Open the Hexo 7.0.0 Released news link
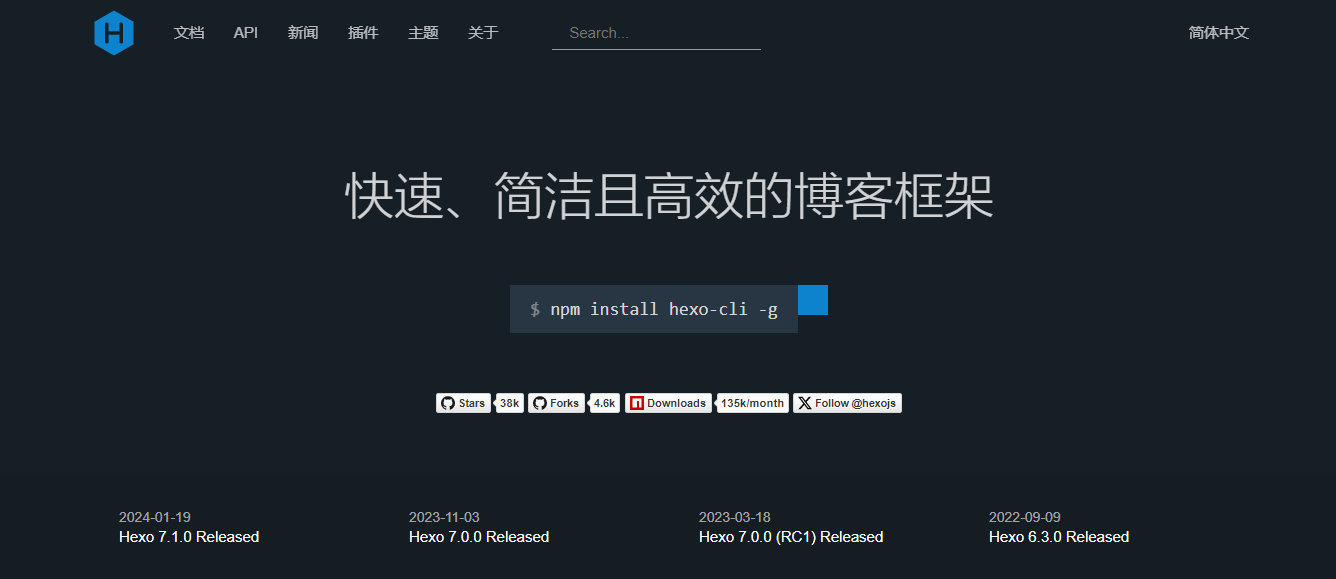This screenshot has width=1336, height=579. click(x=479, y=537)
